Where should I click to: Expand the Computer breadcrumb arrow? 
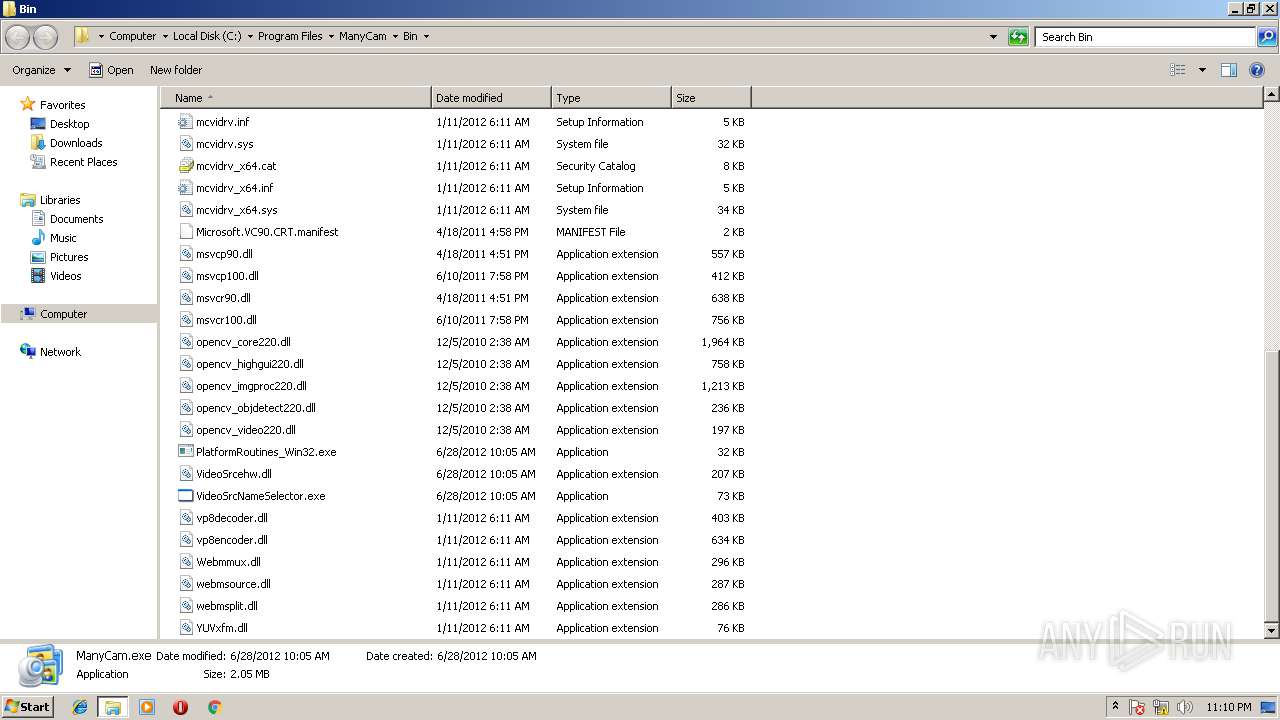pos(163,36)
